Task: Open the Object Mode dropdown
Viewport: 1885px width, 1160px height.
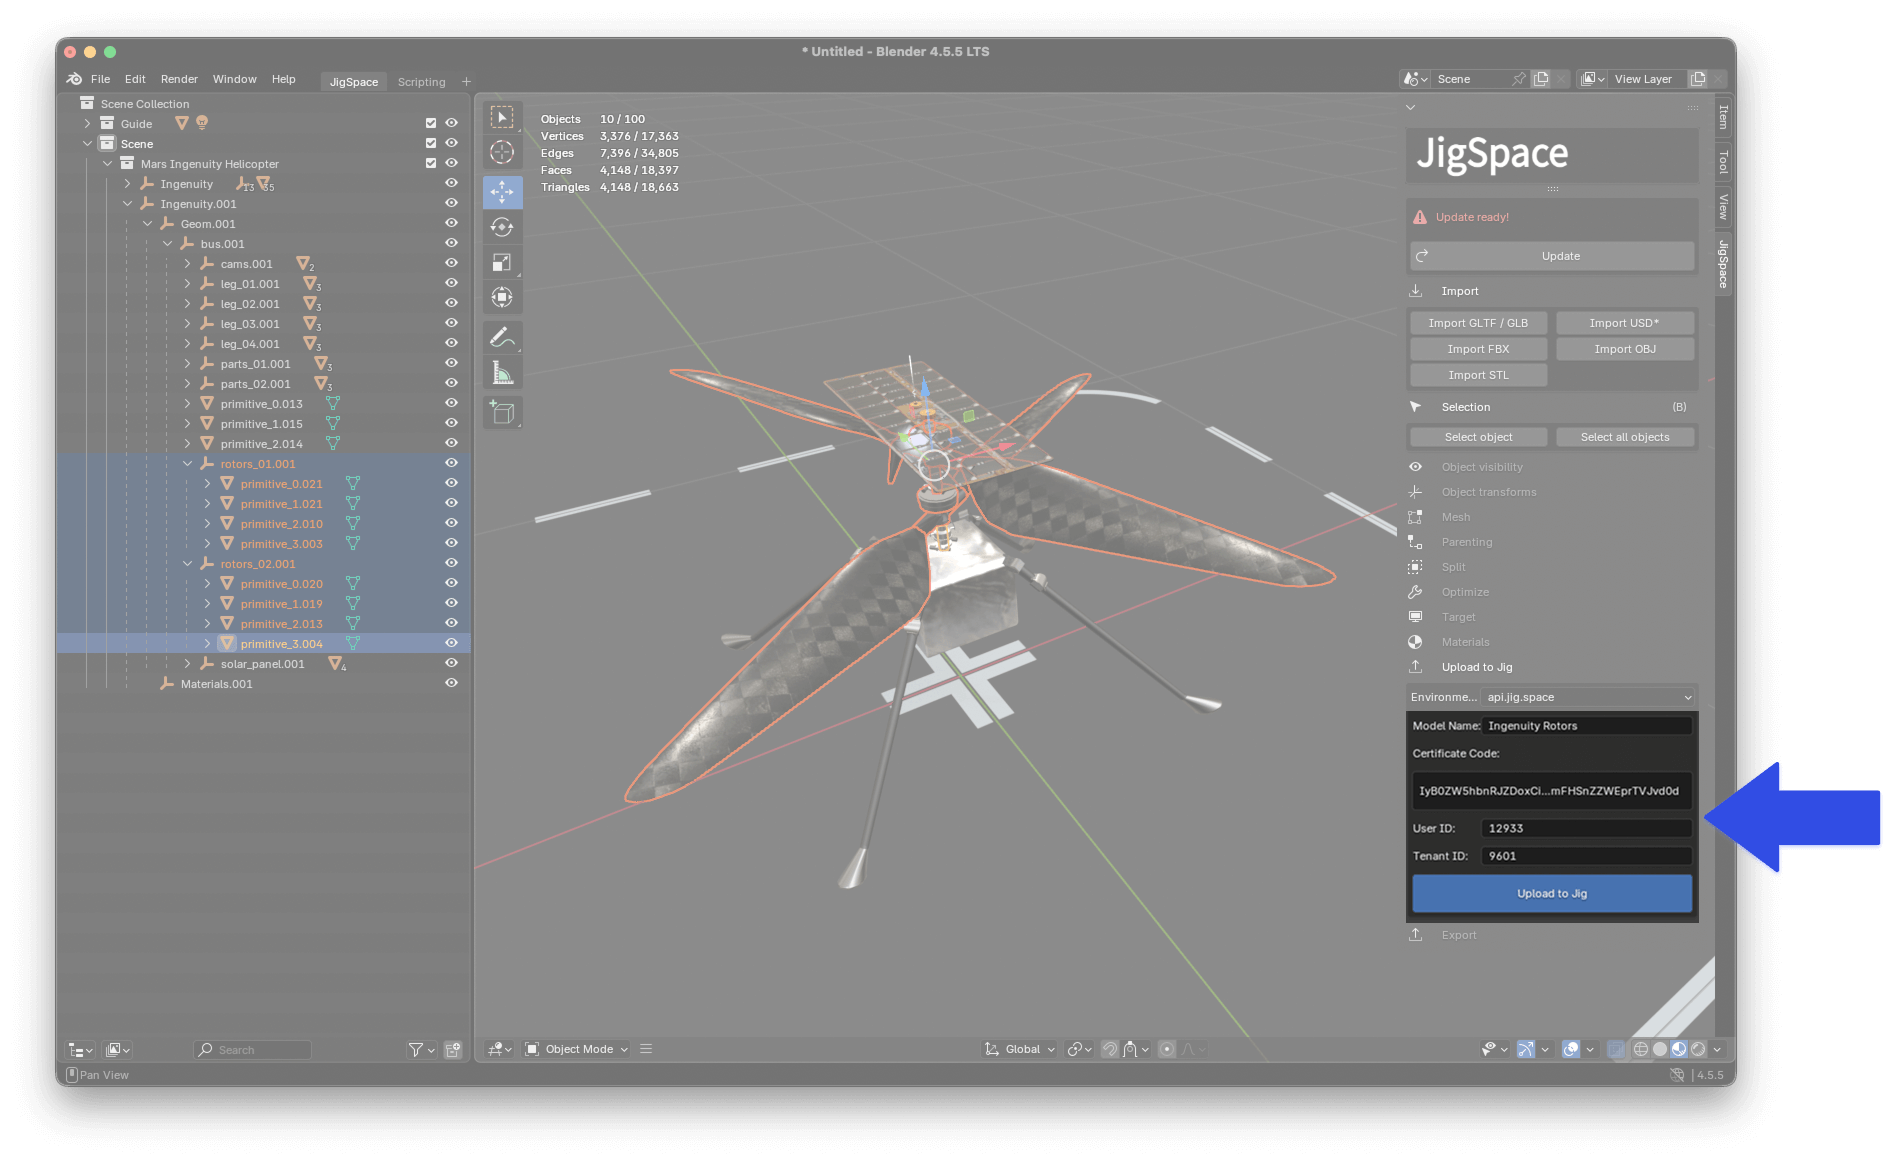Action: (x=577, y=1049)
